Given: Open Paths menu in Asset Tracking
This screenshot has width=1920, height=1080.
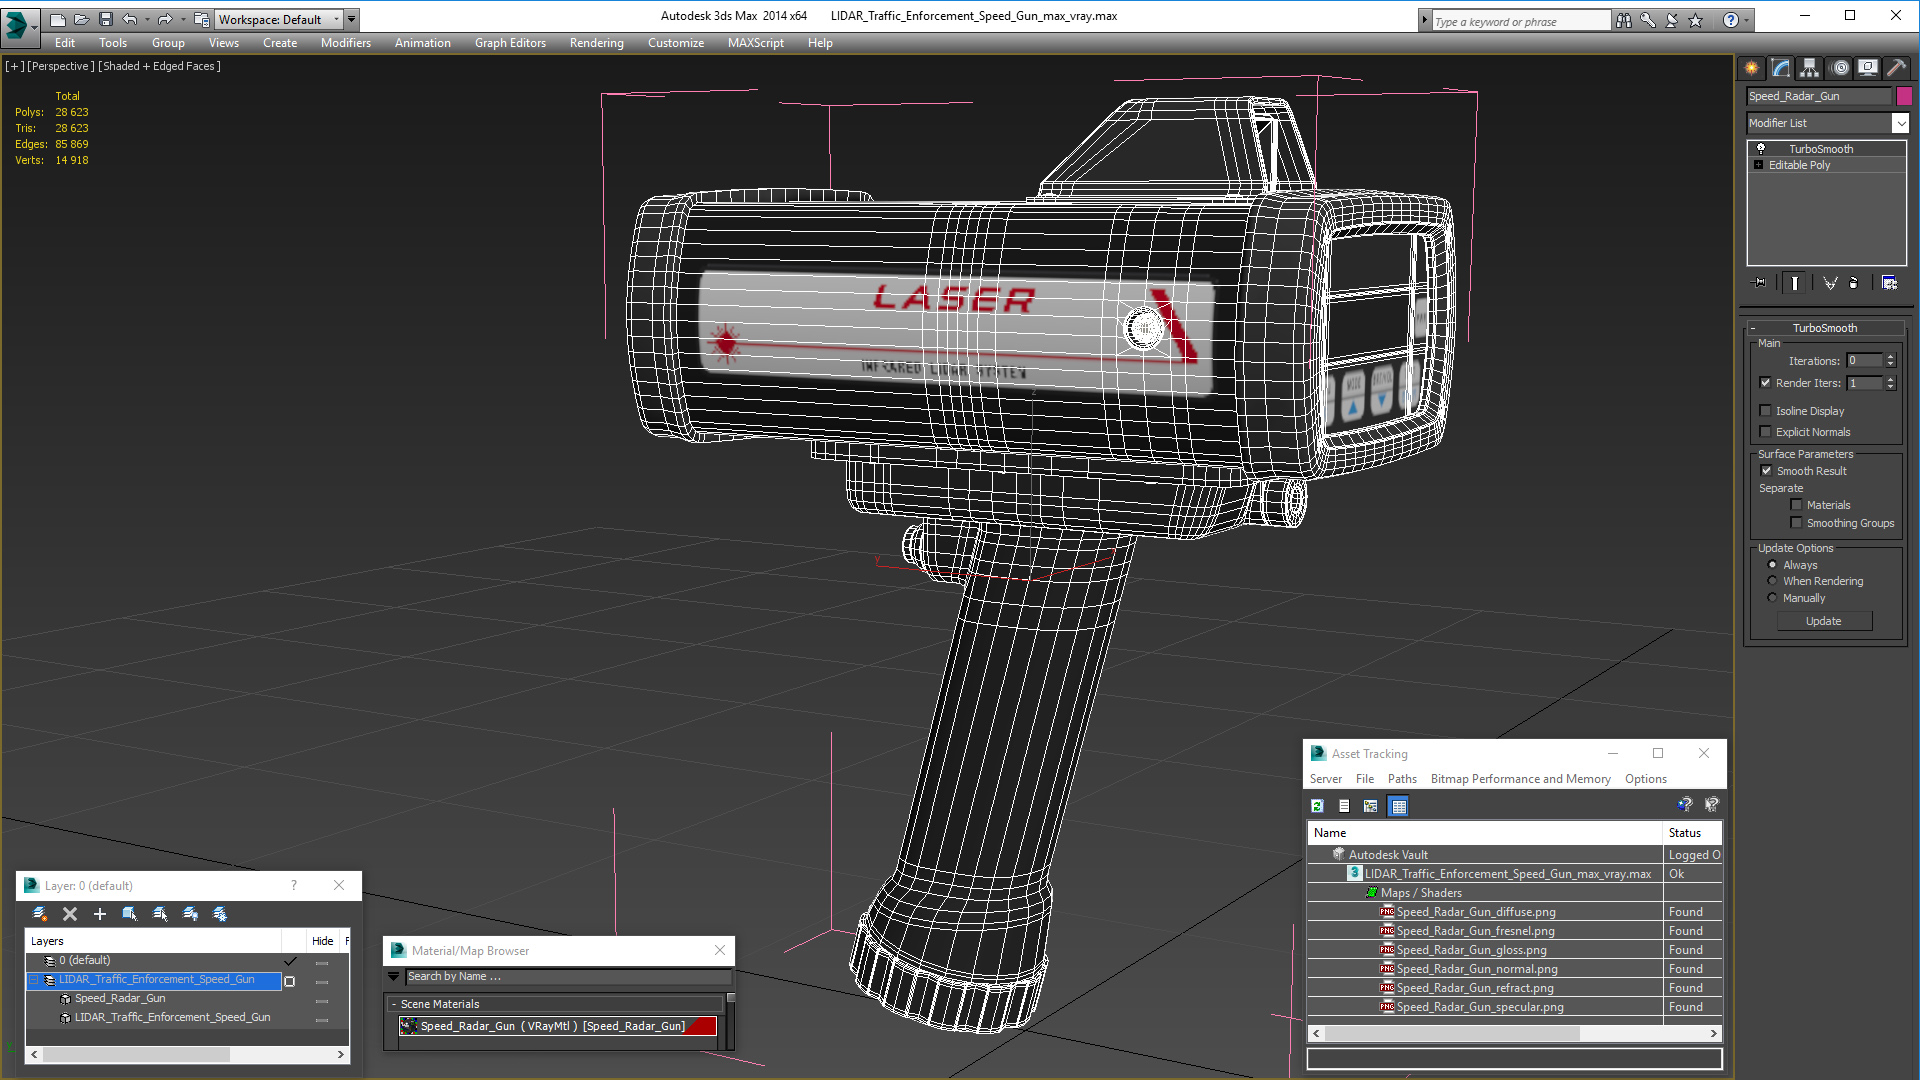Looking at the screenshot, I should point(1402,779).
